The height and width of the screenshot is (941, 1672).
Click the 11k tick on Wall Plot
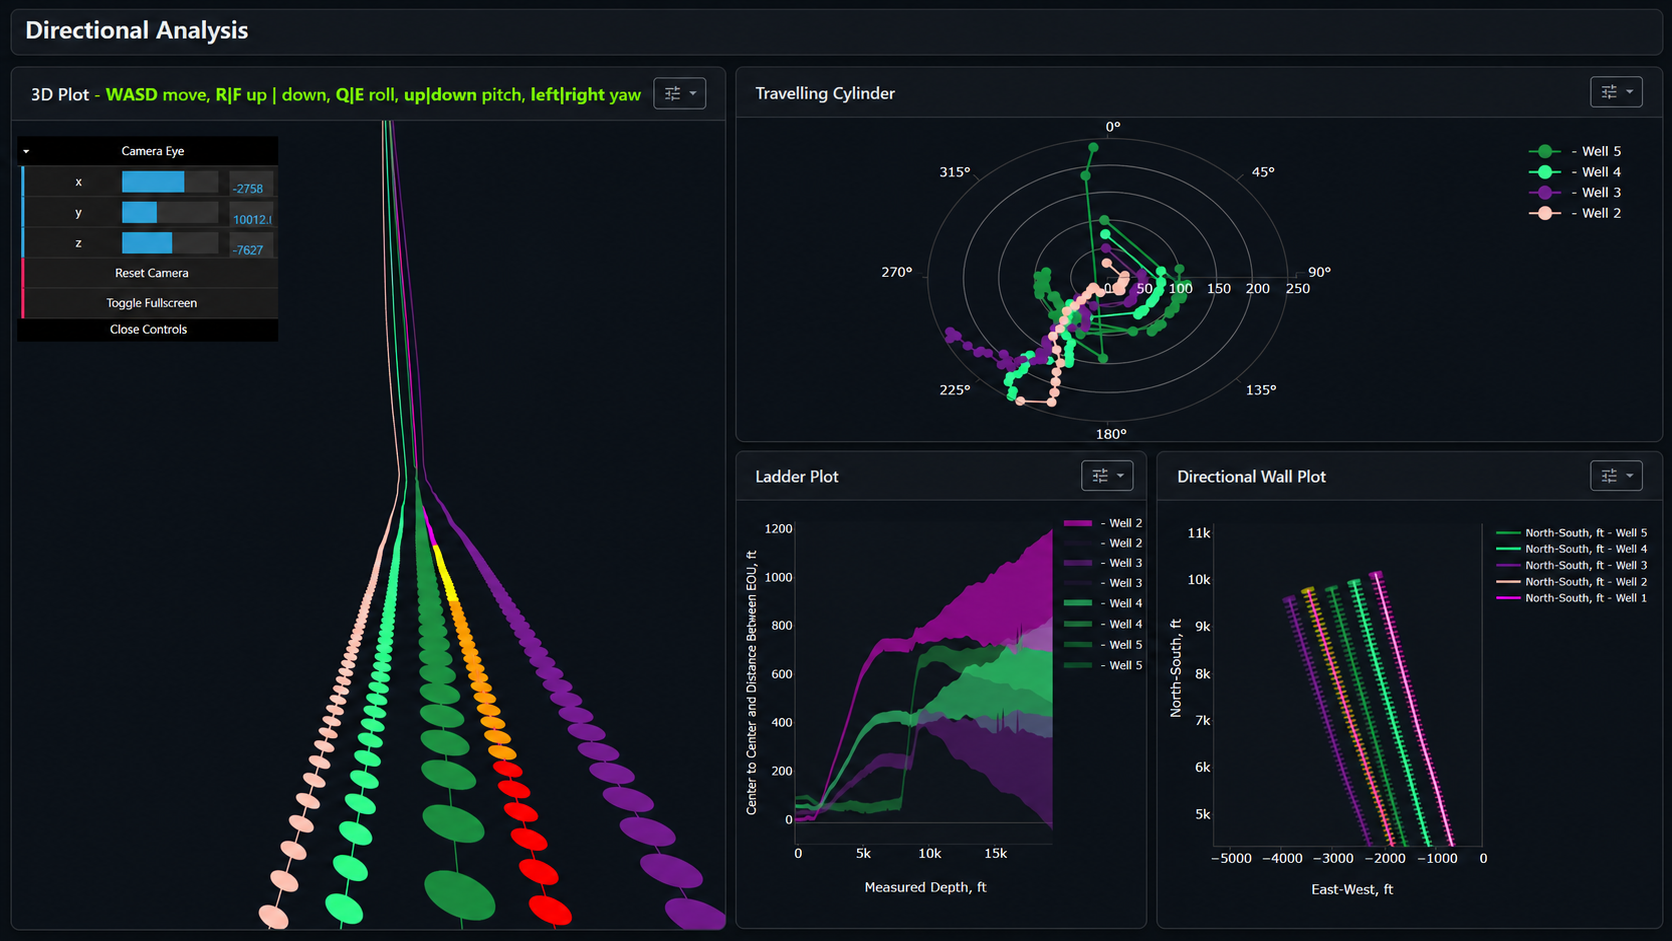tap(1199, 533)
